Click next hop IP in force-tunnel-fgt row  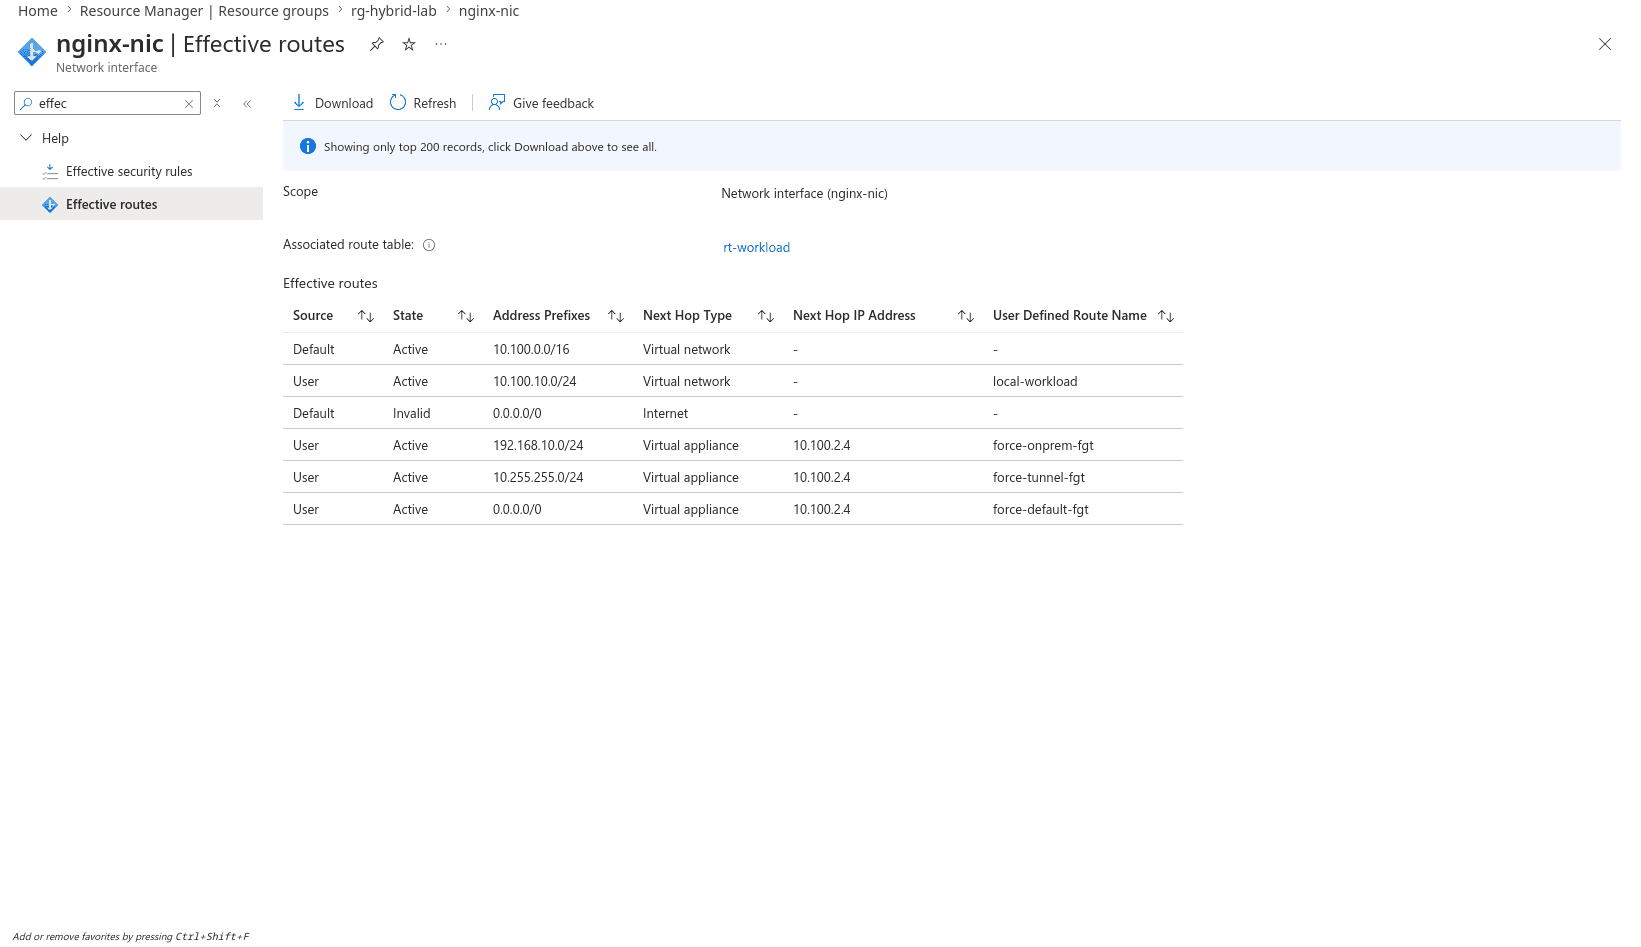click(x=822, y=477)
